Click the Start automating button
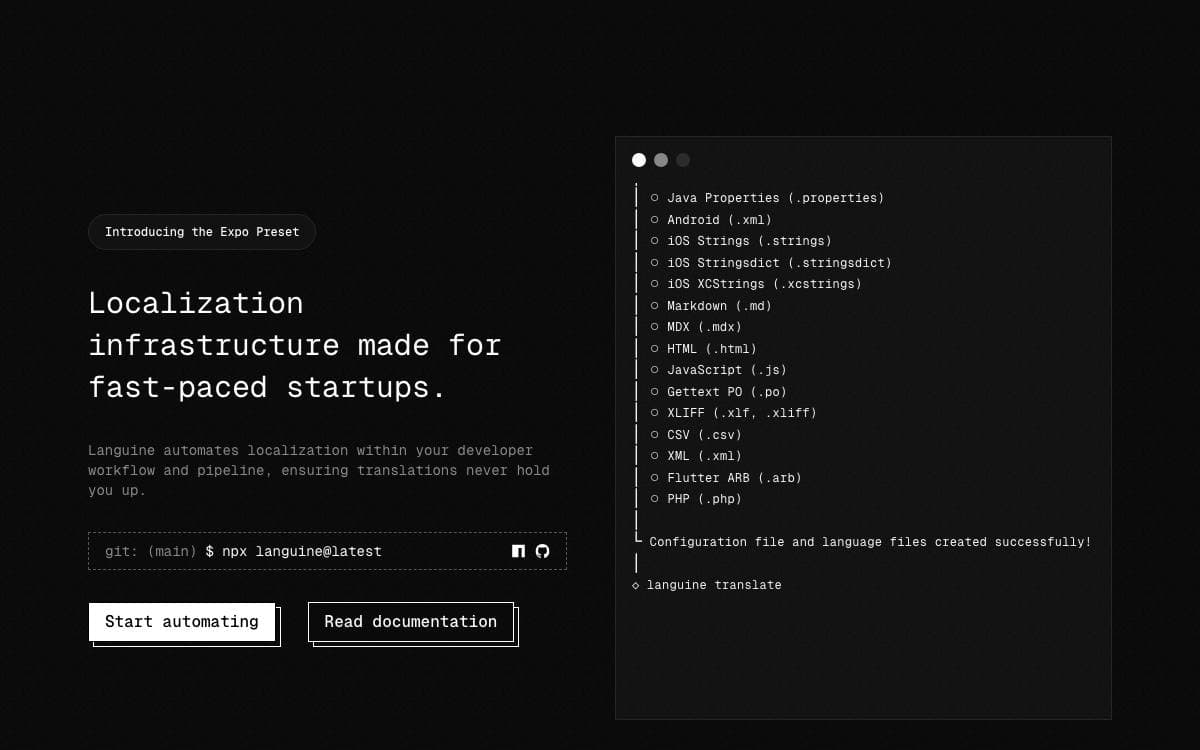1200x750 pixels. click(182, 622)
